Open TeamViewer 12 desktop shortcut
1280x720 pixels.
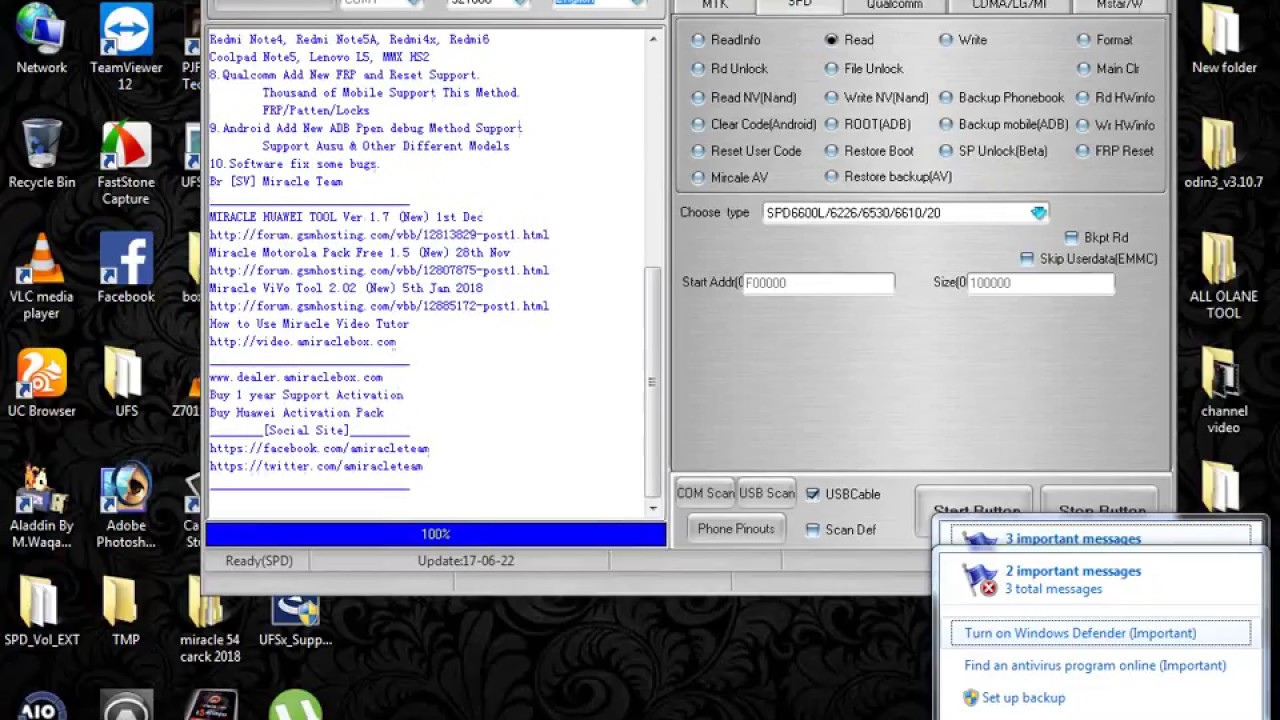[126, 48]
